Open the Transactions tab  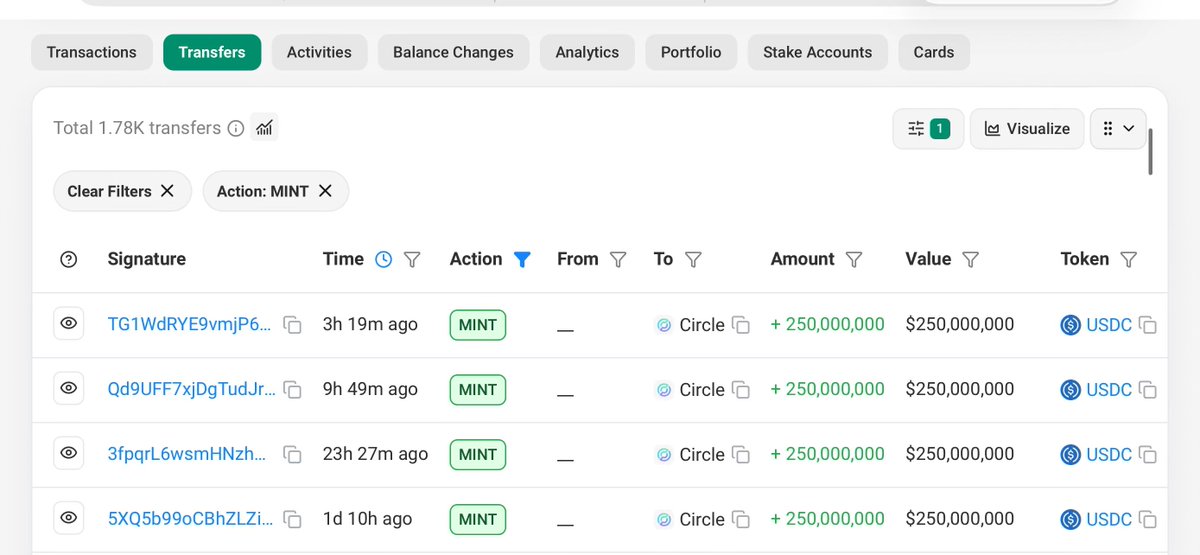coord(92,52)
